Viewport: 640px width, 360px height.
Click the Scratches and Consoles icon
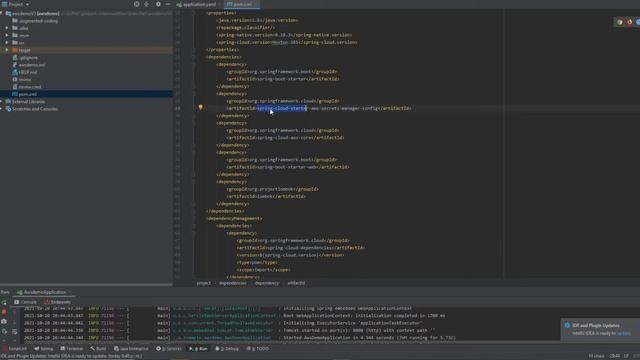(8, 109)
